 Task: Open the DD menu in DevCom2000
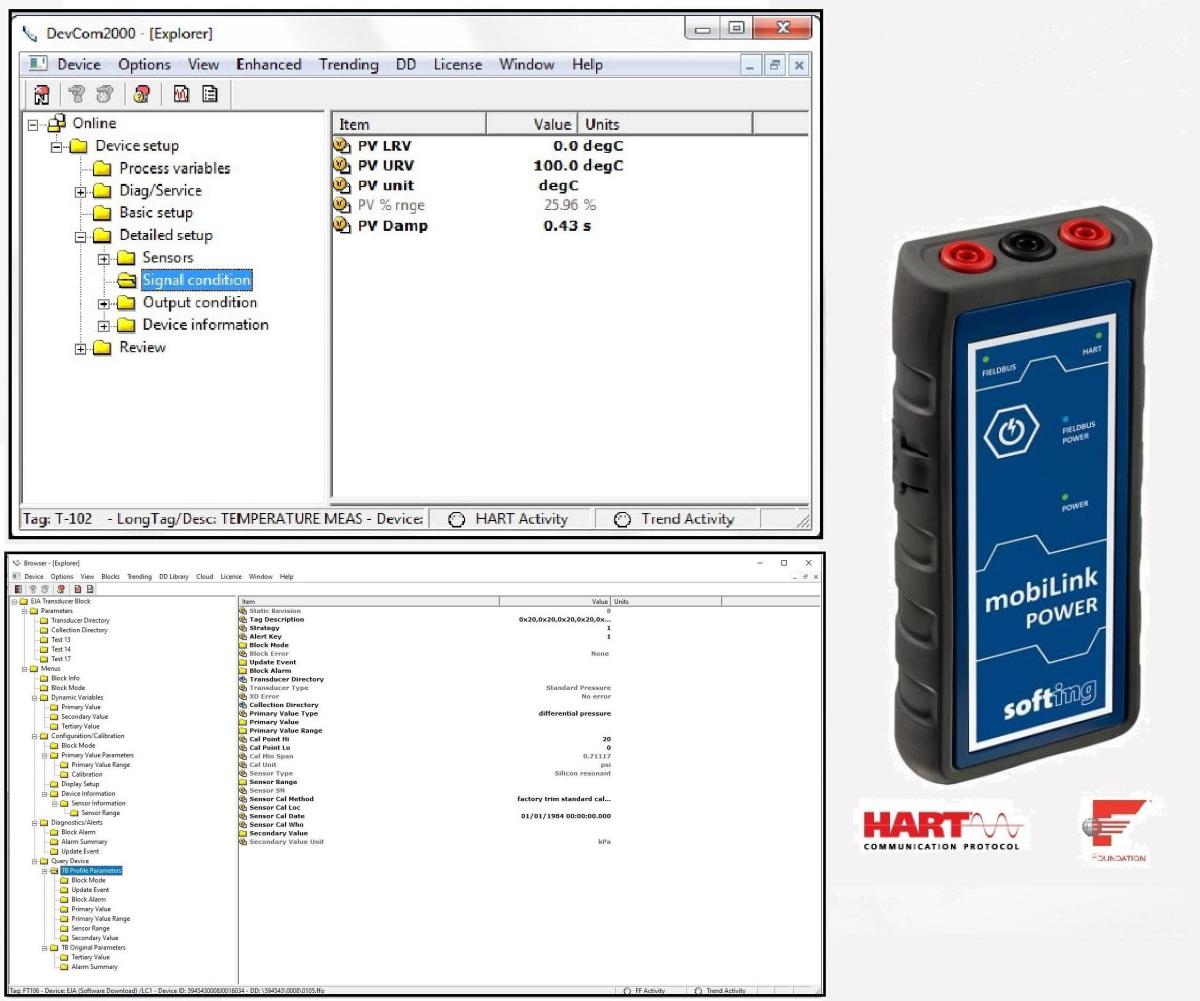[x=406, y=64]
